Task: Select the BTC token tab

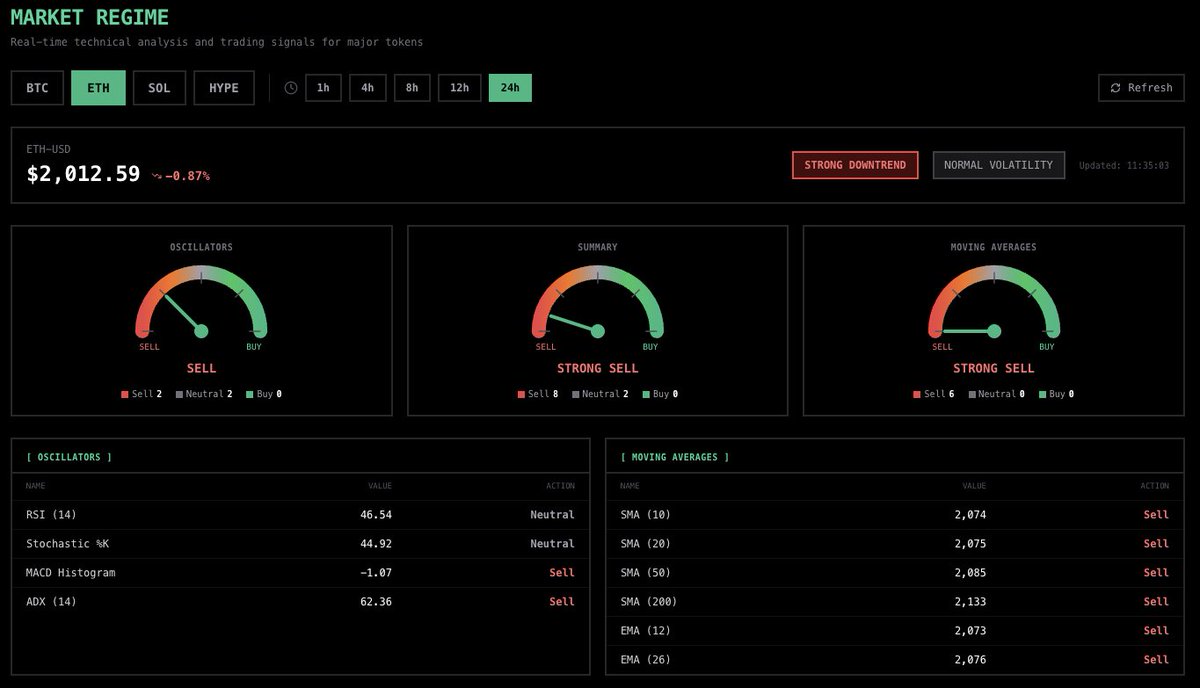Action: tap(37, 88)
